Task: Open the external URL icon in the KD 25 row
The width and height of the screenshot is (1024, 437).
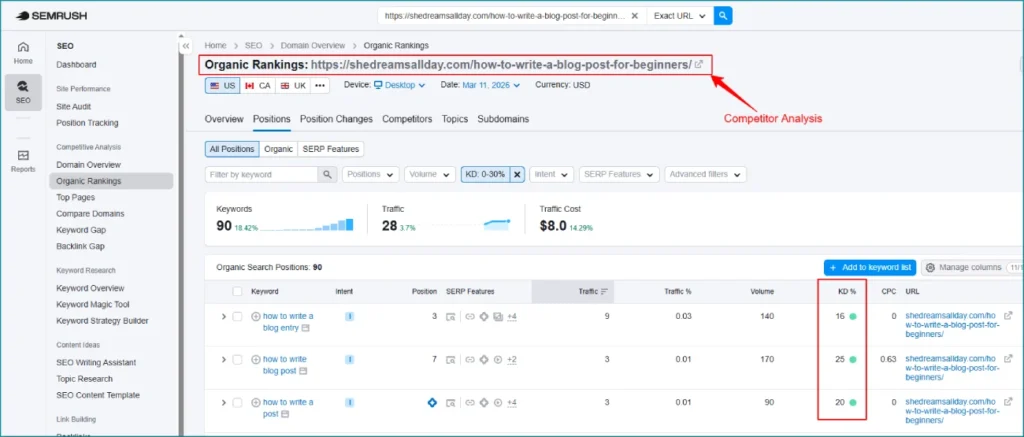Action: 1008,359
